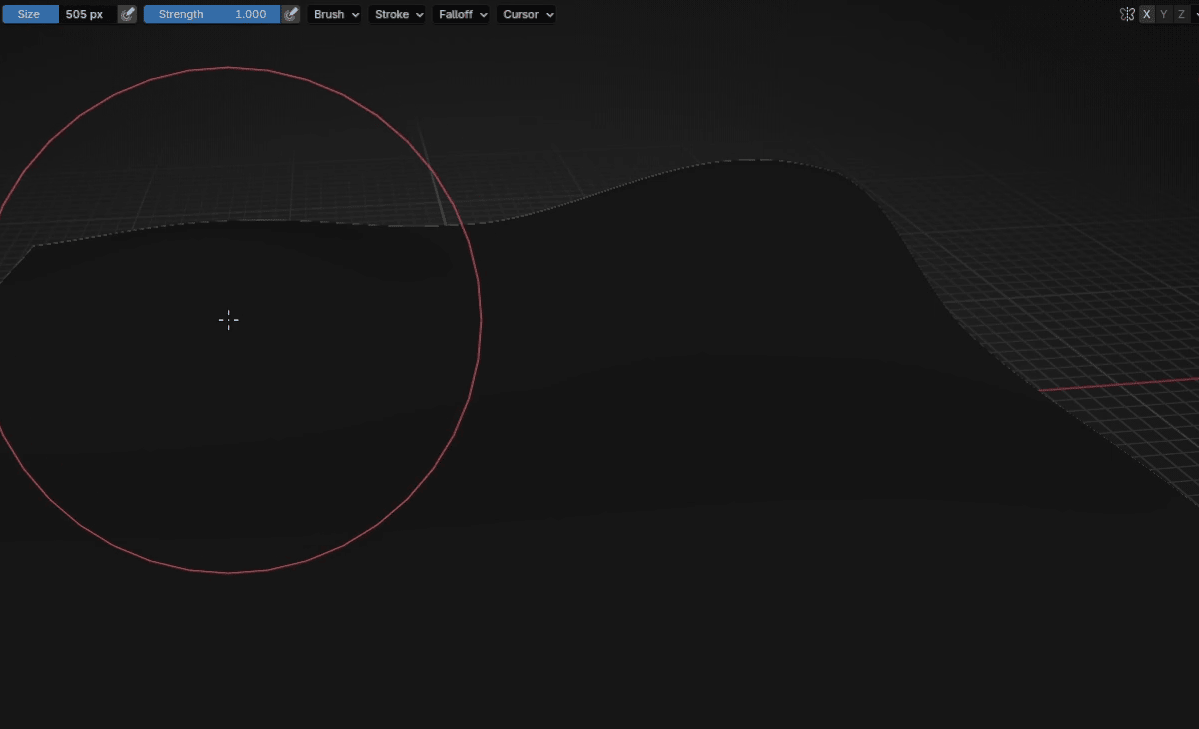Toggle pressure sensitivity for brush Strength
1199x729 pixels.
(x=290, y=14)
